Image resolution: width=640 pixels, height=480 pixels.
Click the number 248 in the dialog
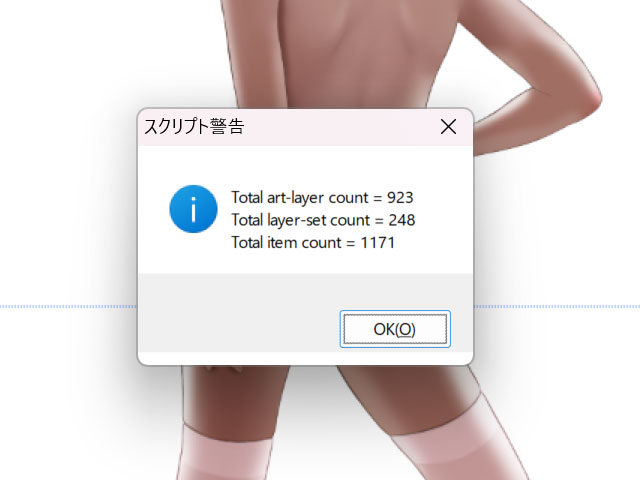point(402,220)
